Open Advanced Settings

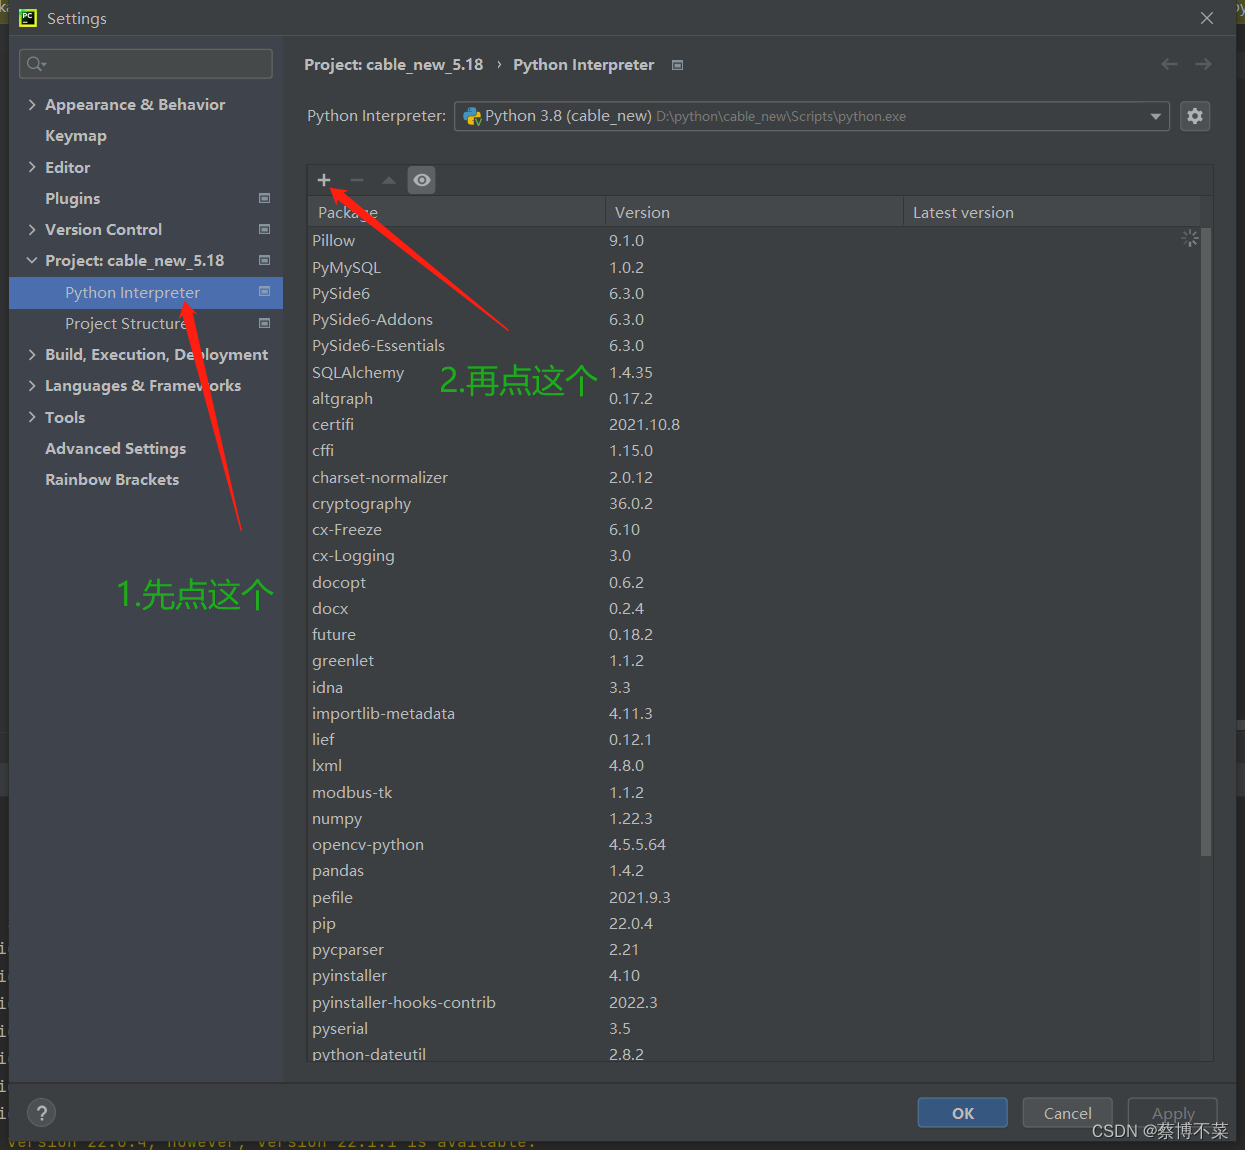(115, 448)
